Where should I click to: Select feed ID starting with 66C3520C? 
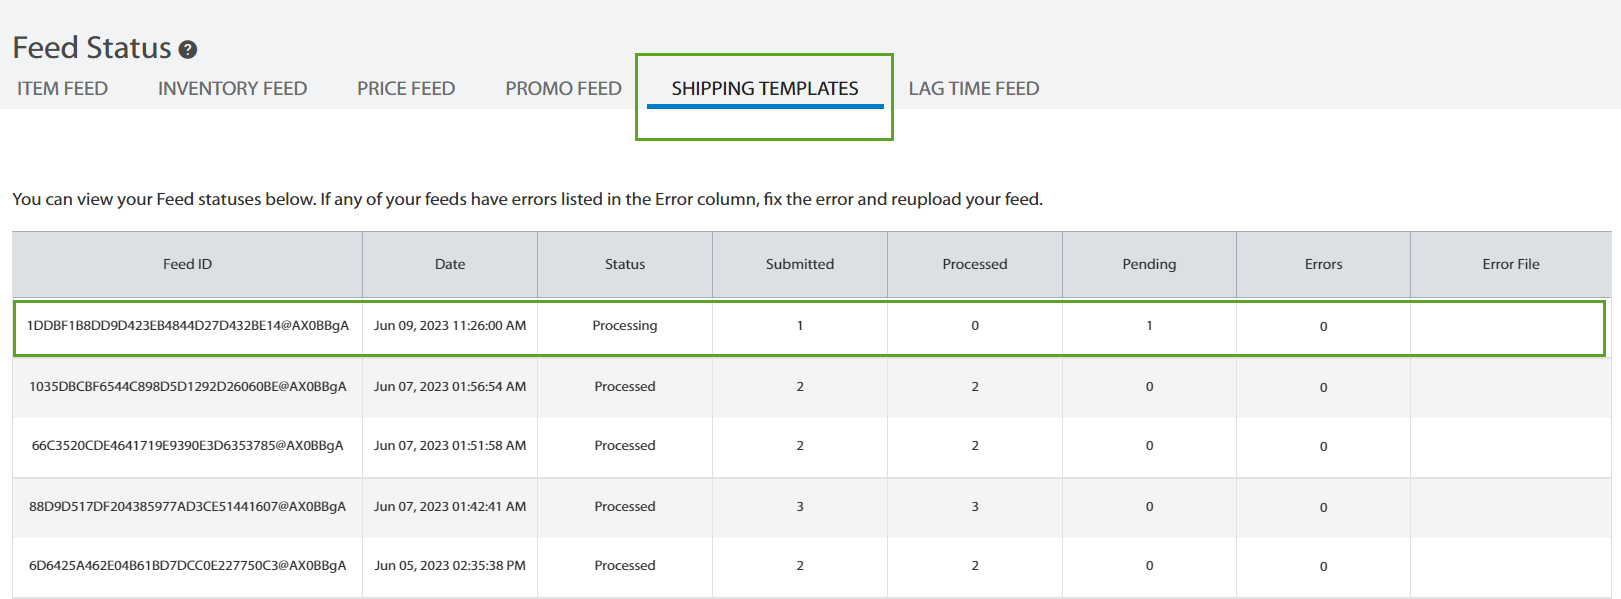pos(188,445)
